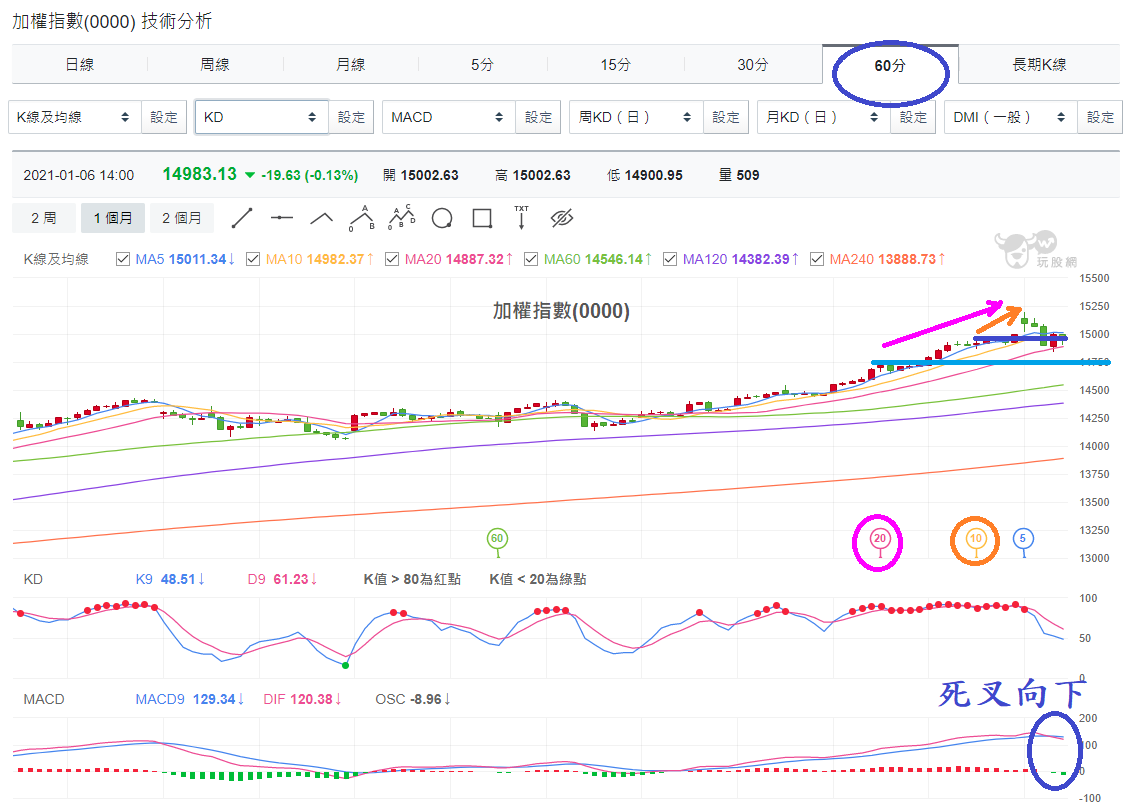Select the horizontal line drawing tool

tap(281, 218)
